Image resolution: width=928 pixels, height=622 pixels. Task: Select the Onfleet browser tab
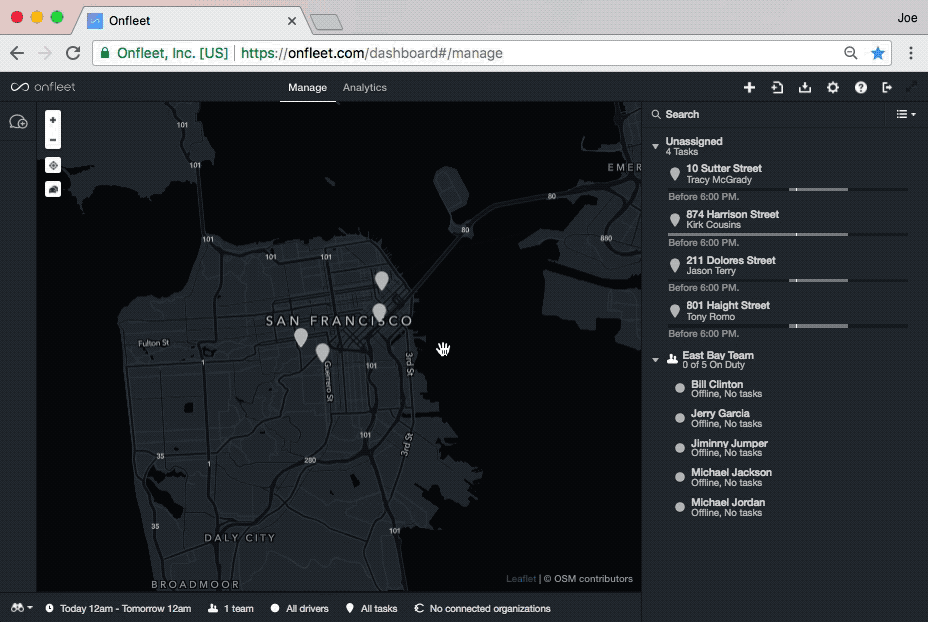[x=192, y=21]
